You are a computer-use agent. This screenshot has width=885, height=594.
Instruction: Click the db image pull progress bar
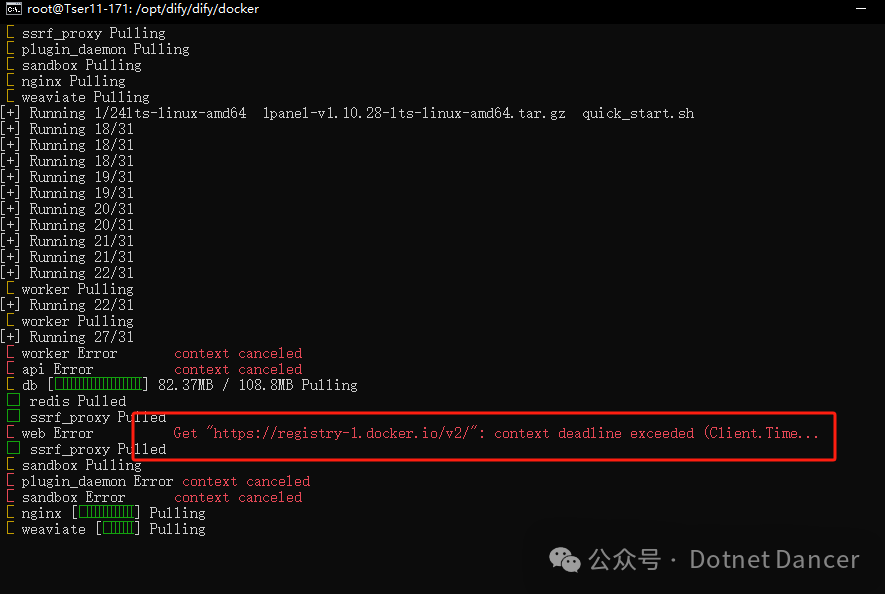pyautogui.click(x=97, y=385)
